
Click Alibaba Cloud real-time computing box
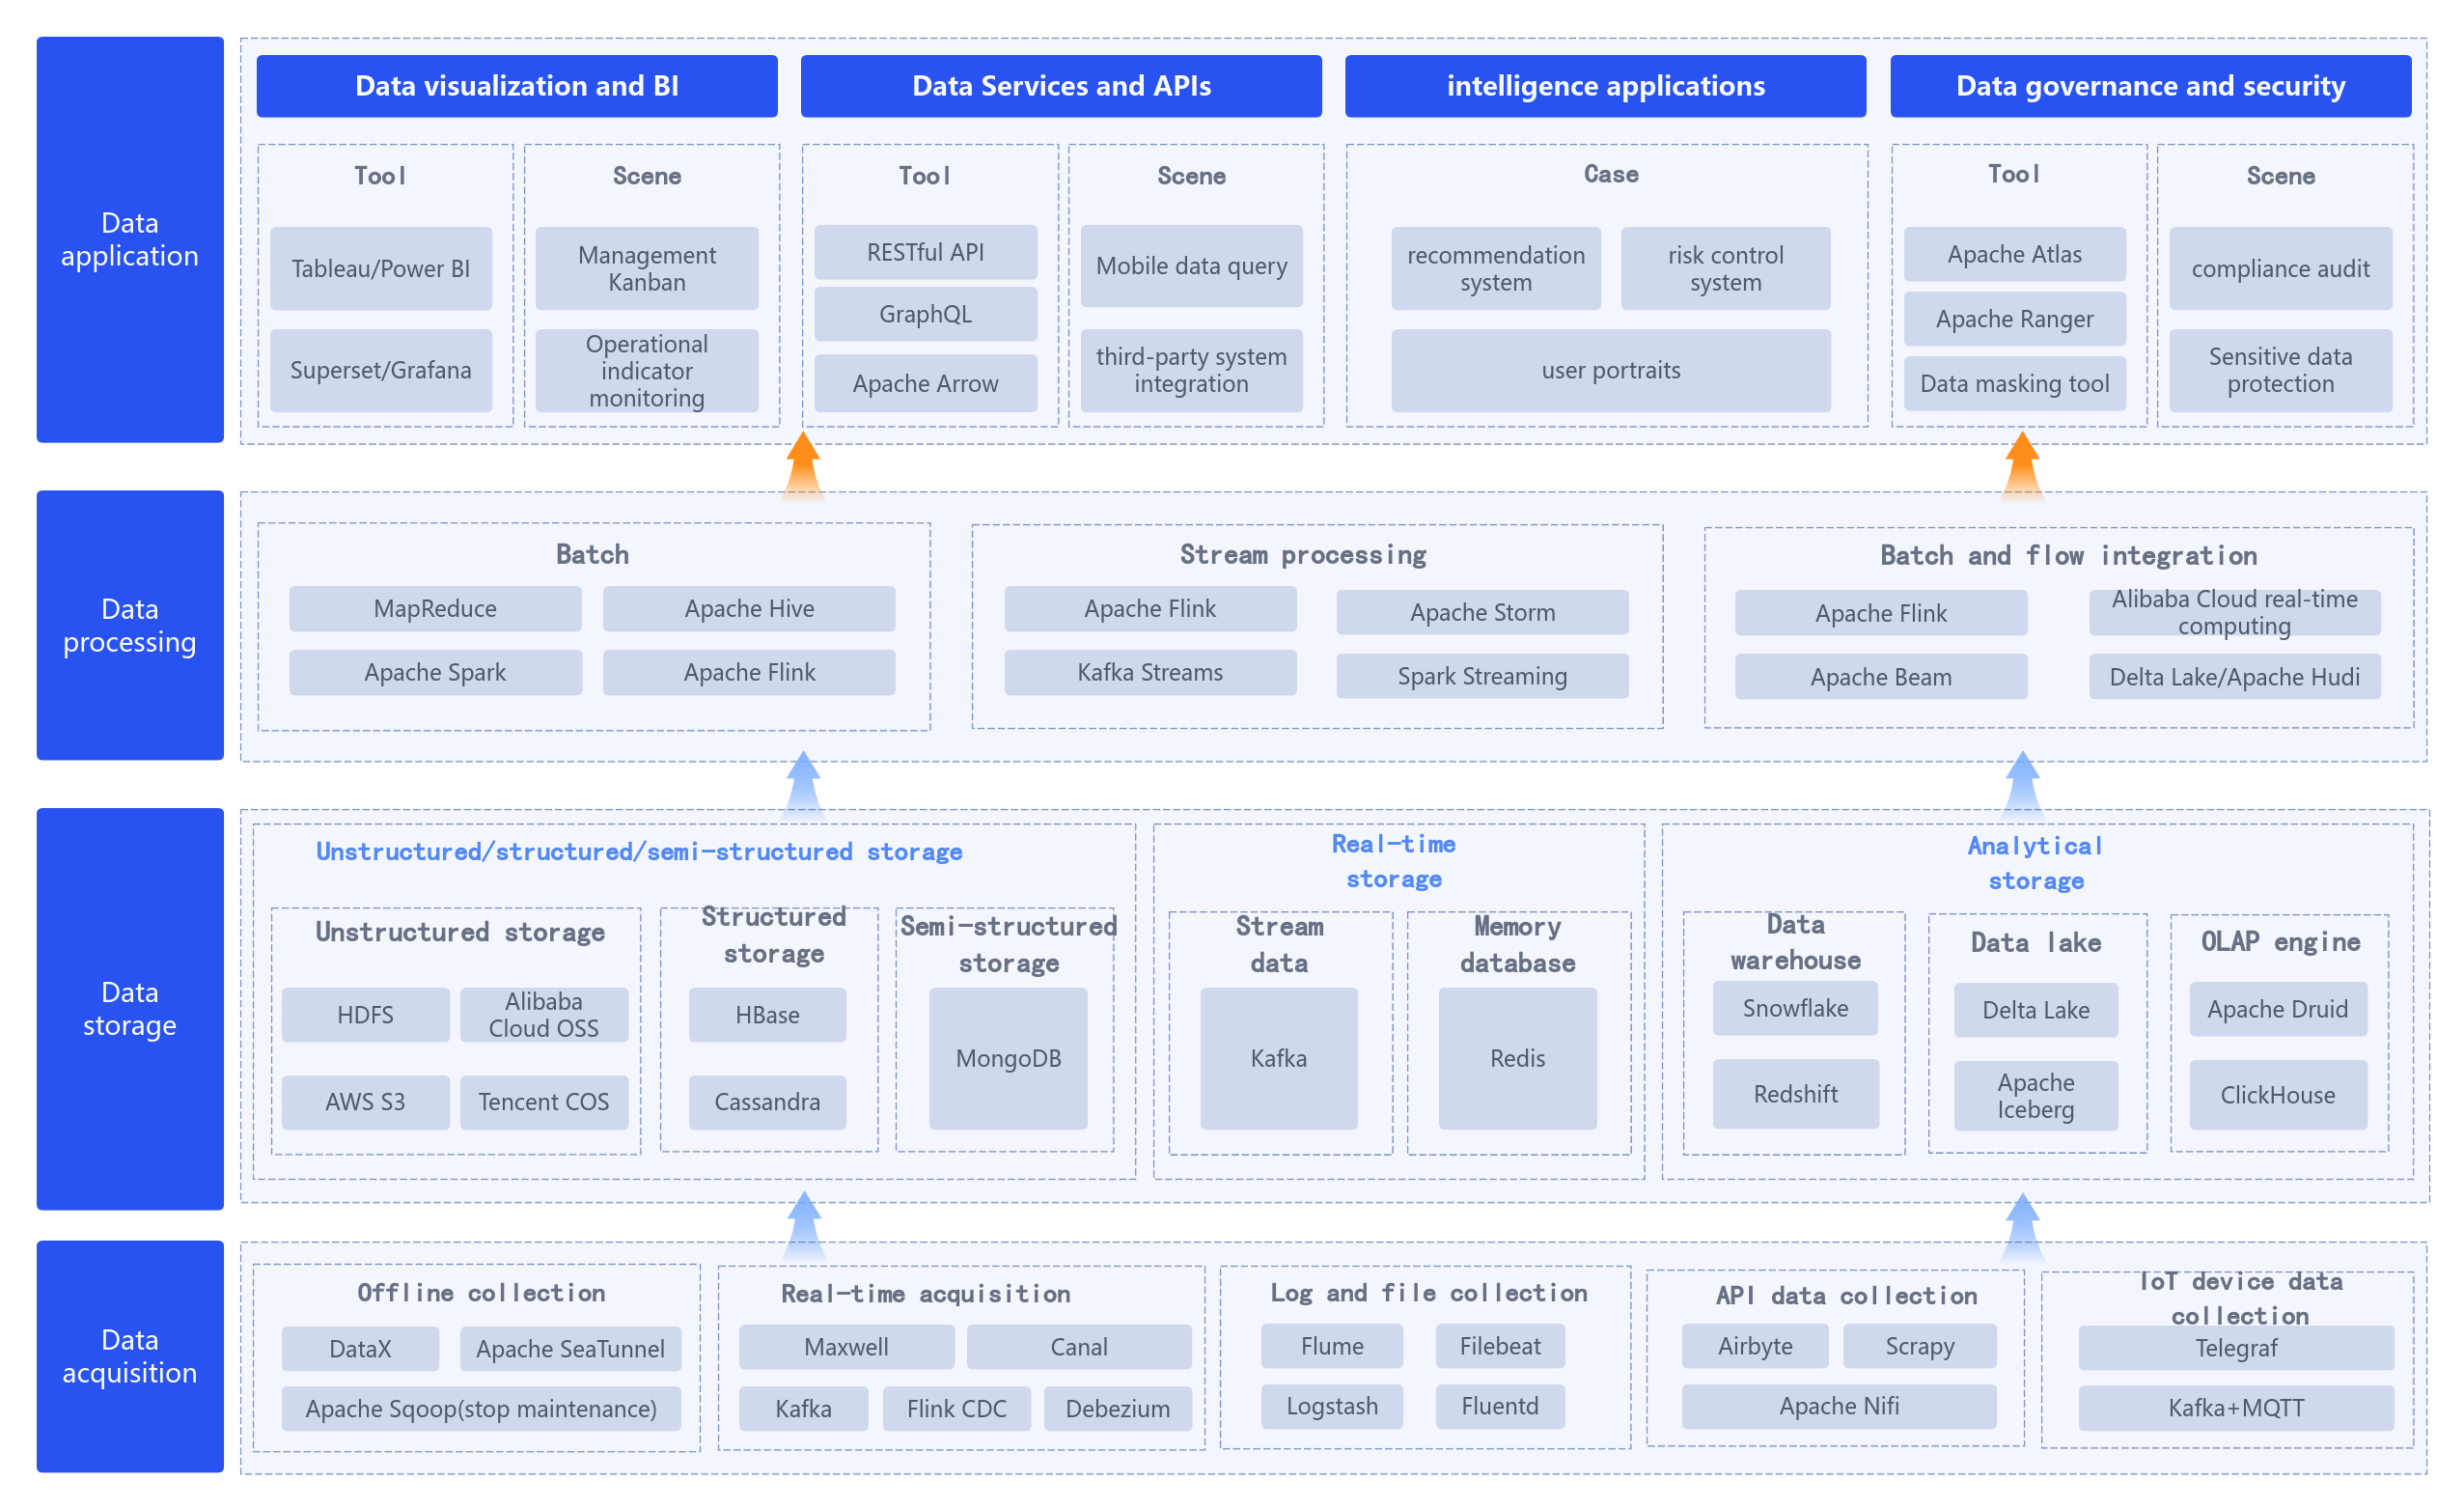click(x=2234, y=613)
